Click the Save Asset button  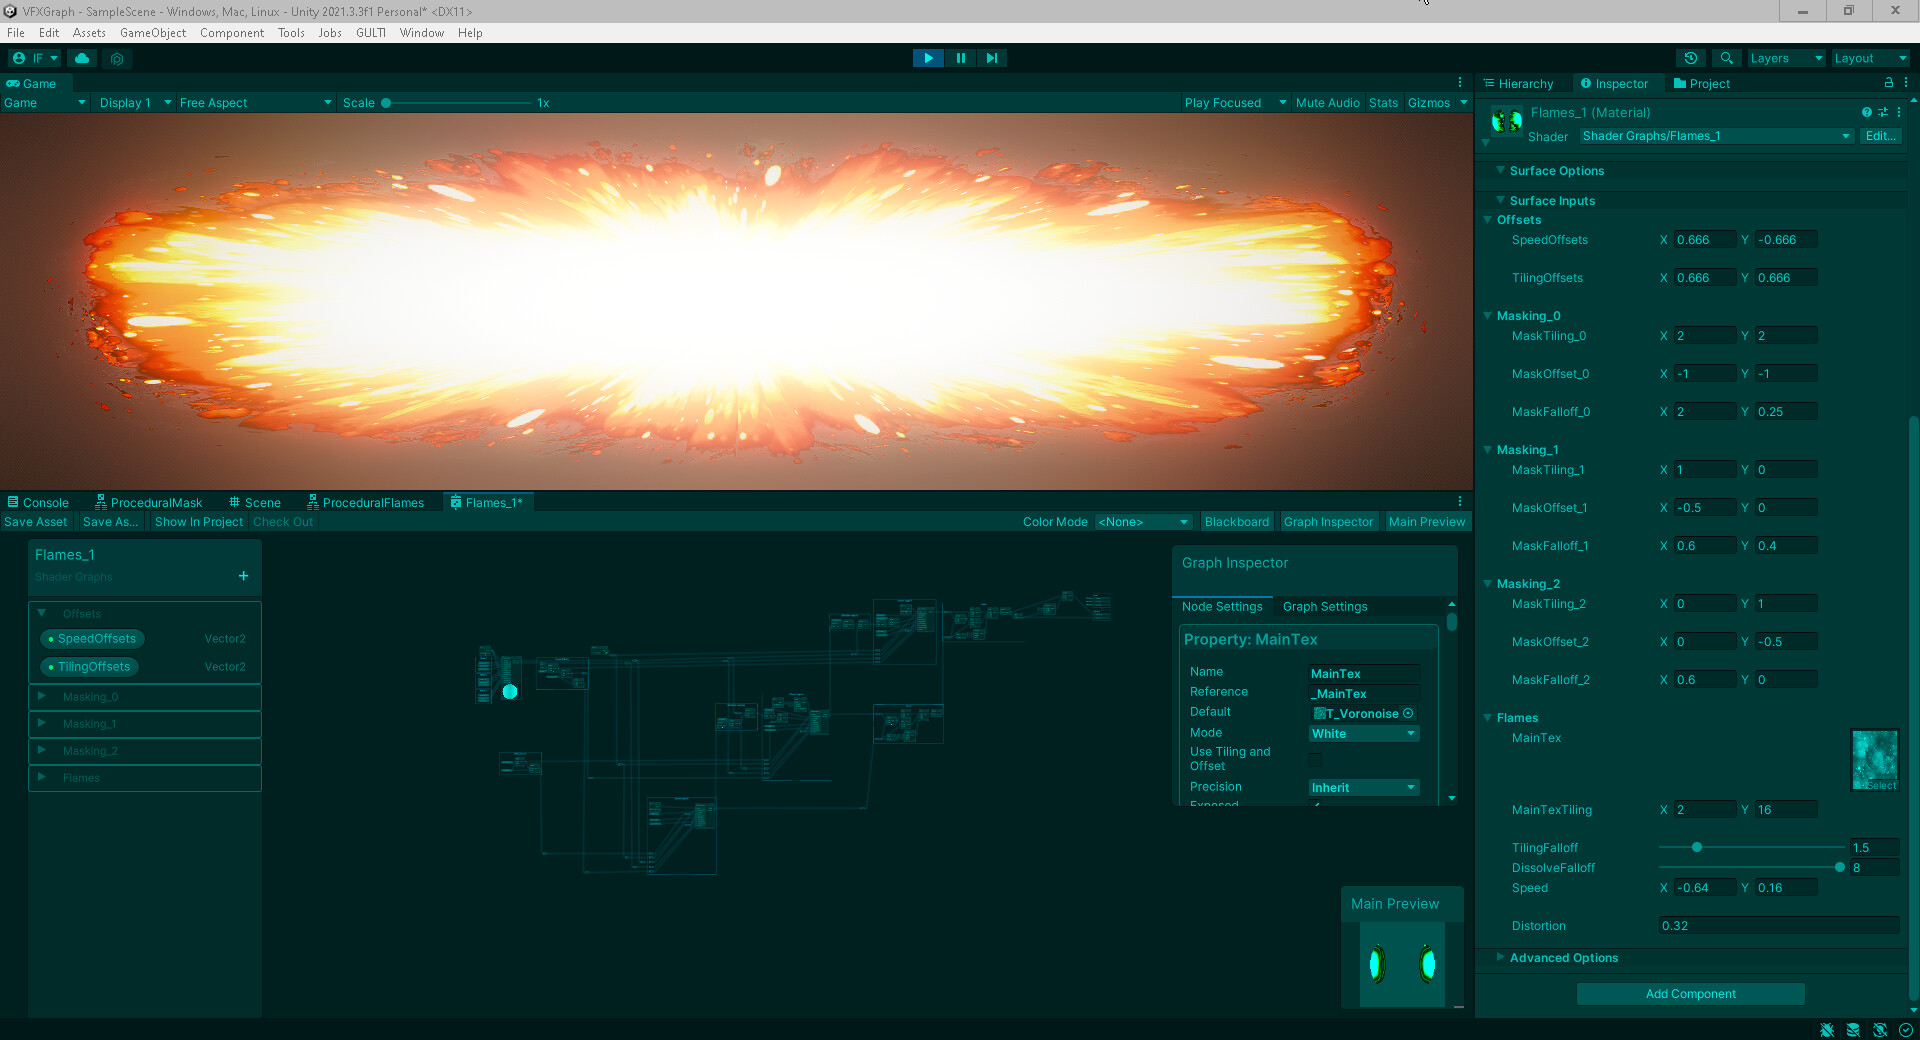35,521
